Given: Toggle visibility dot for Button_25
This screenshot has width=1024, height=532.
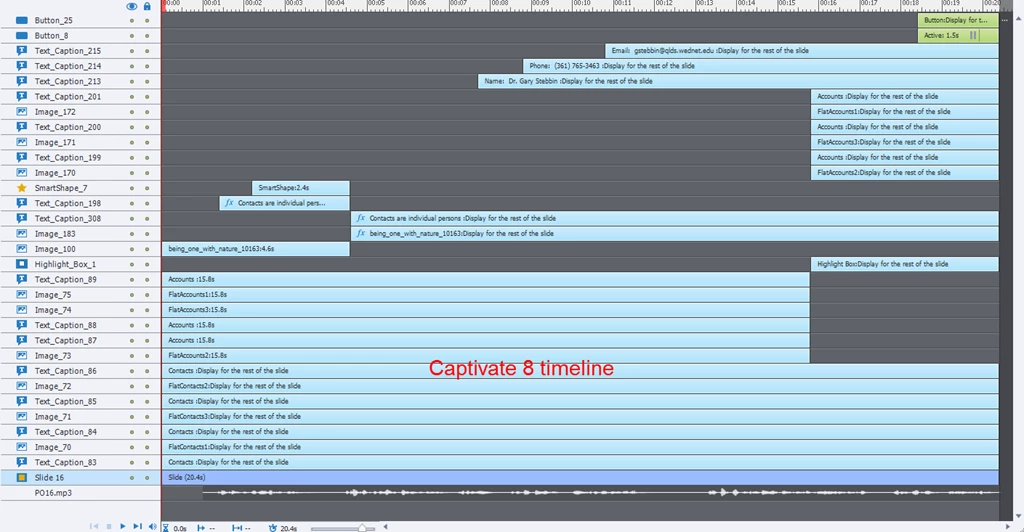Looking at the screenshot, I should [131, 20].
